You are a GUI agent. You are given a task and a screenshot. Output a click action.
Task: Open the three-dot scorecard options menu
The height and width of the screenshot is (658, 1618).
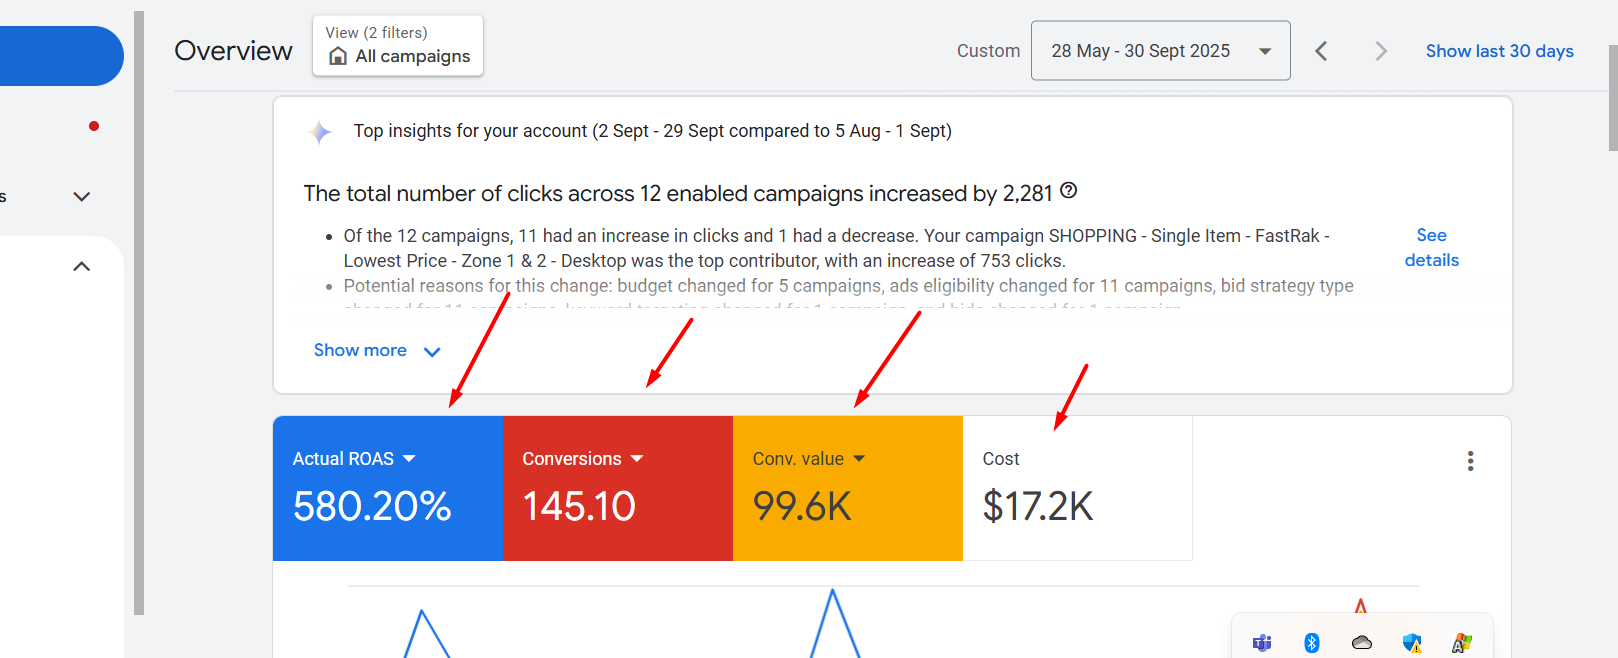click(x=1470, y=461)
